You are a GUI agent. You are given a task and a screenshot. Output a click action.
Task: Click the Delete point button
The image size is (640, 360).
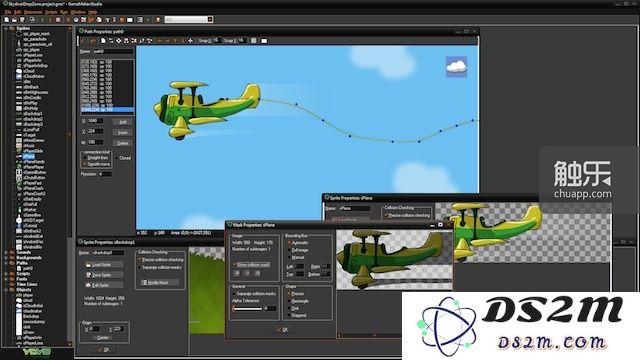(x=122, y=143)
